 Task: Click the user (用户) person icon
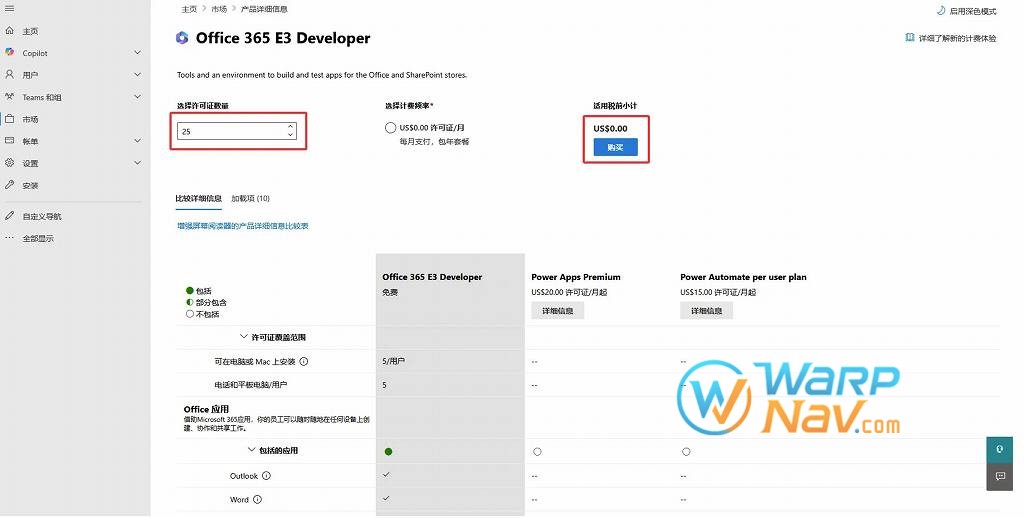9,74
